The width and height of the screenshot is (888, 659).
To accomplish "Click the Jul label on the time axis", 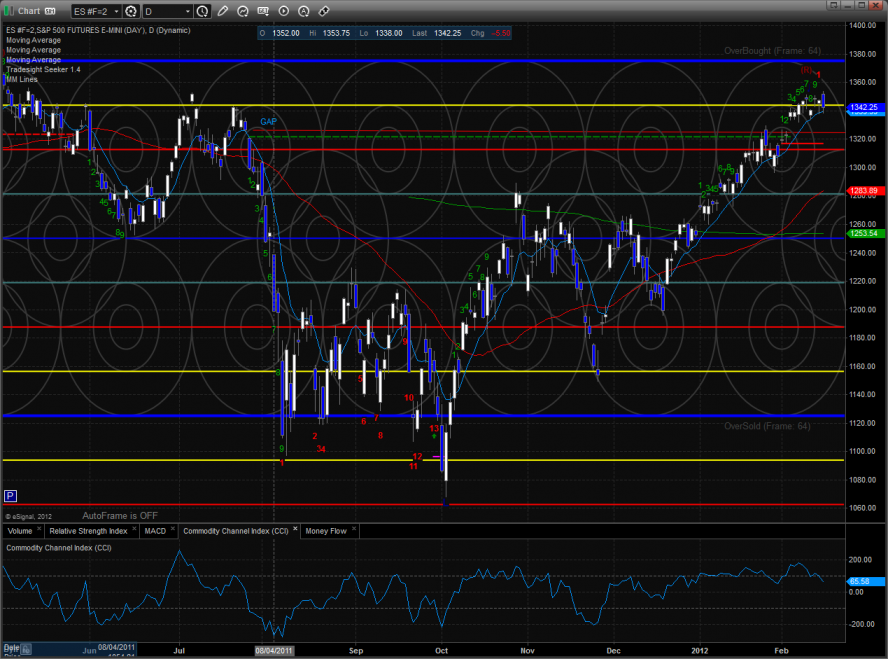I will pos(179,651).
